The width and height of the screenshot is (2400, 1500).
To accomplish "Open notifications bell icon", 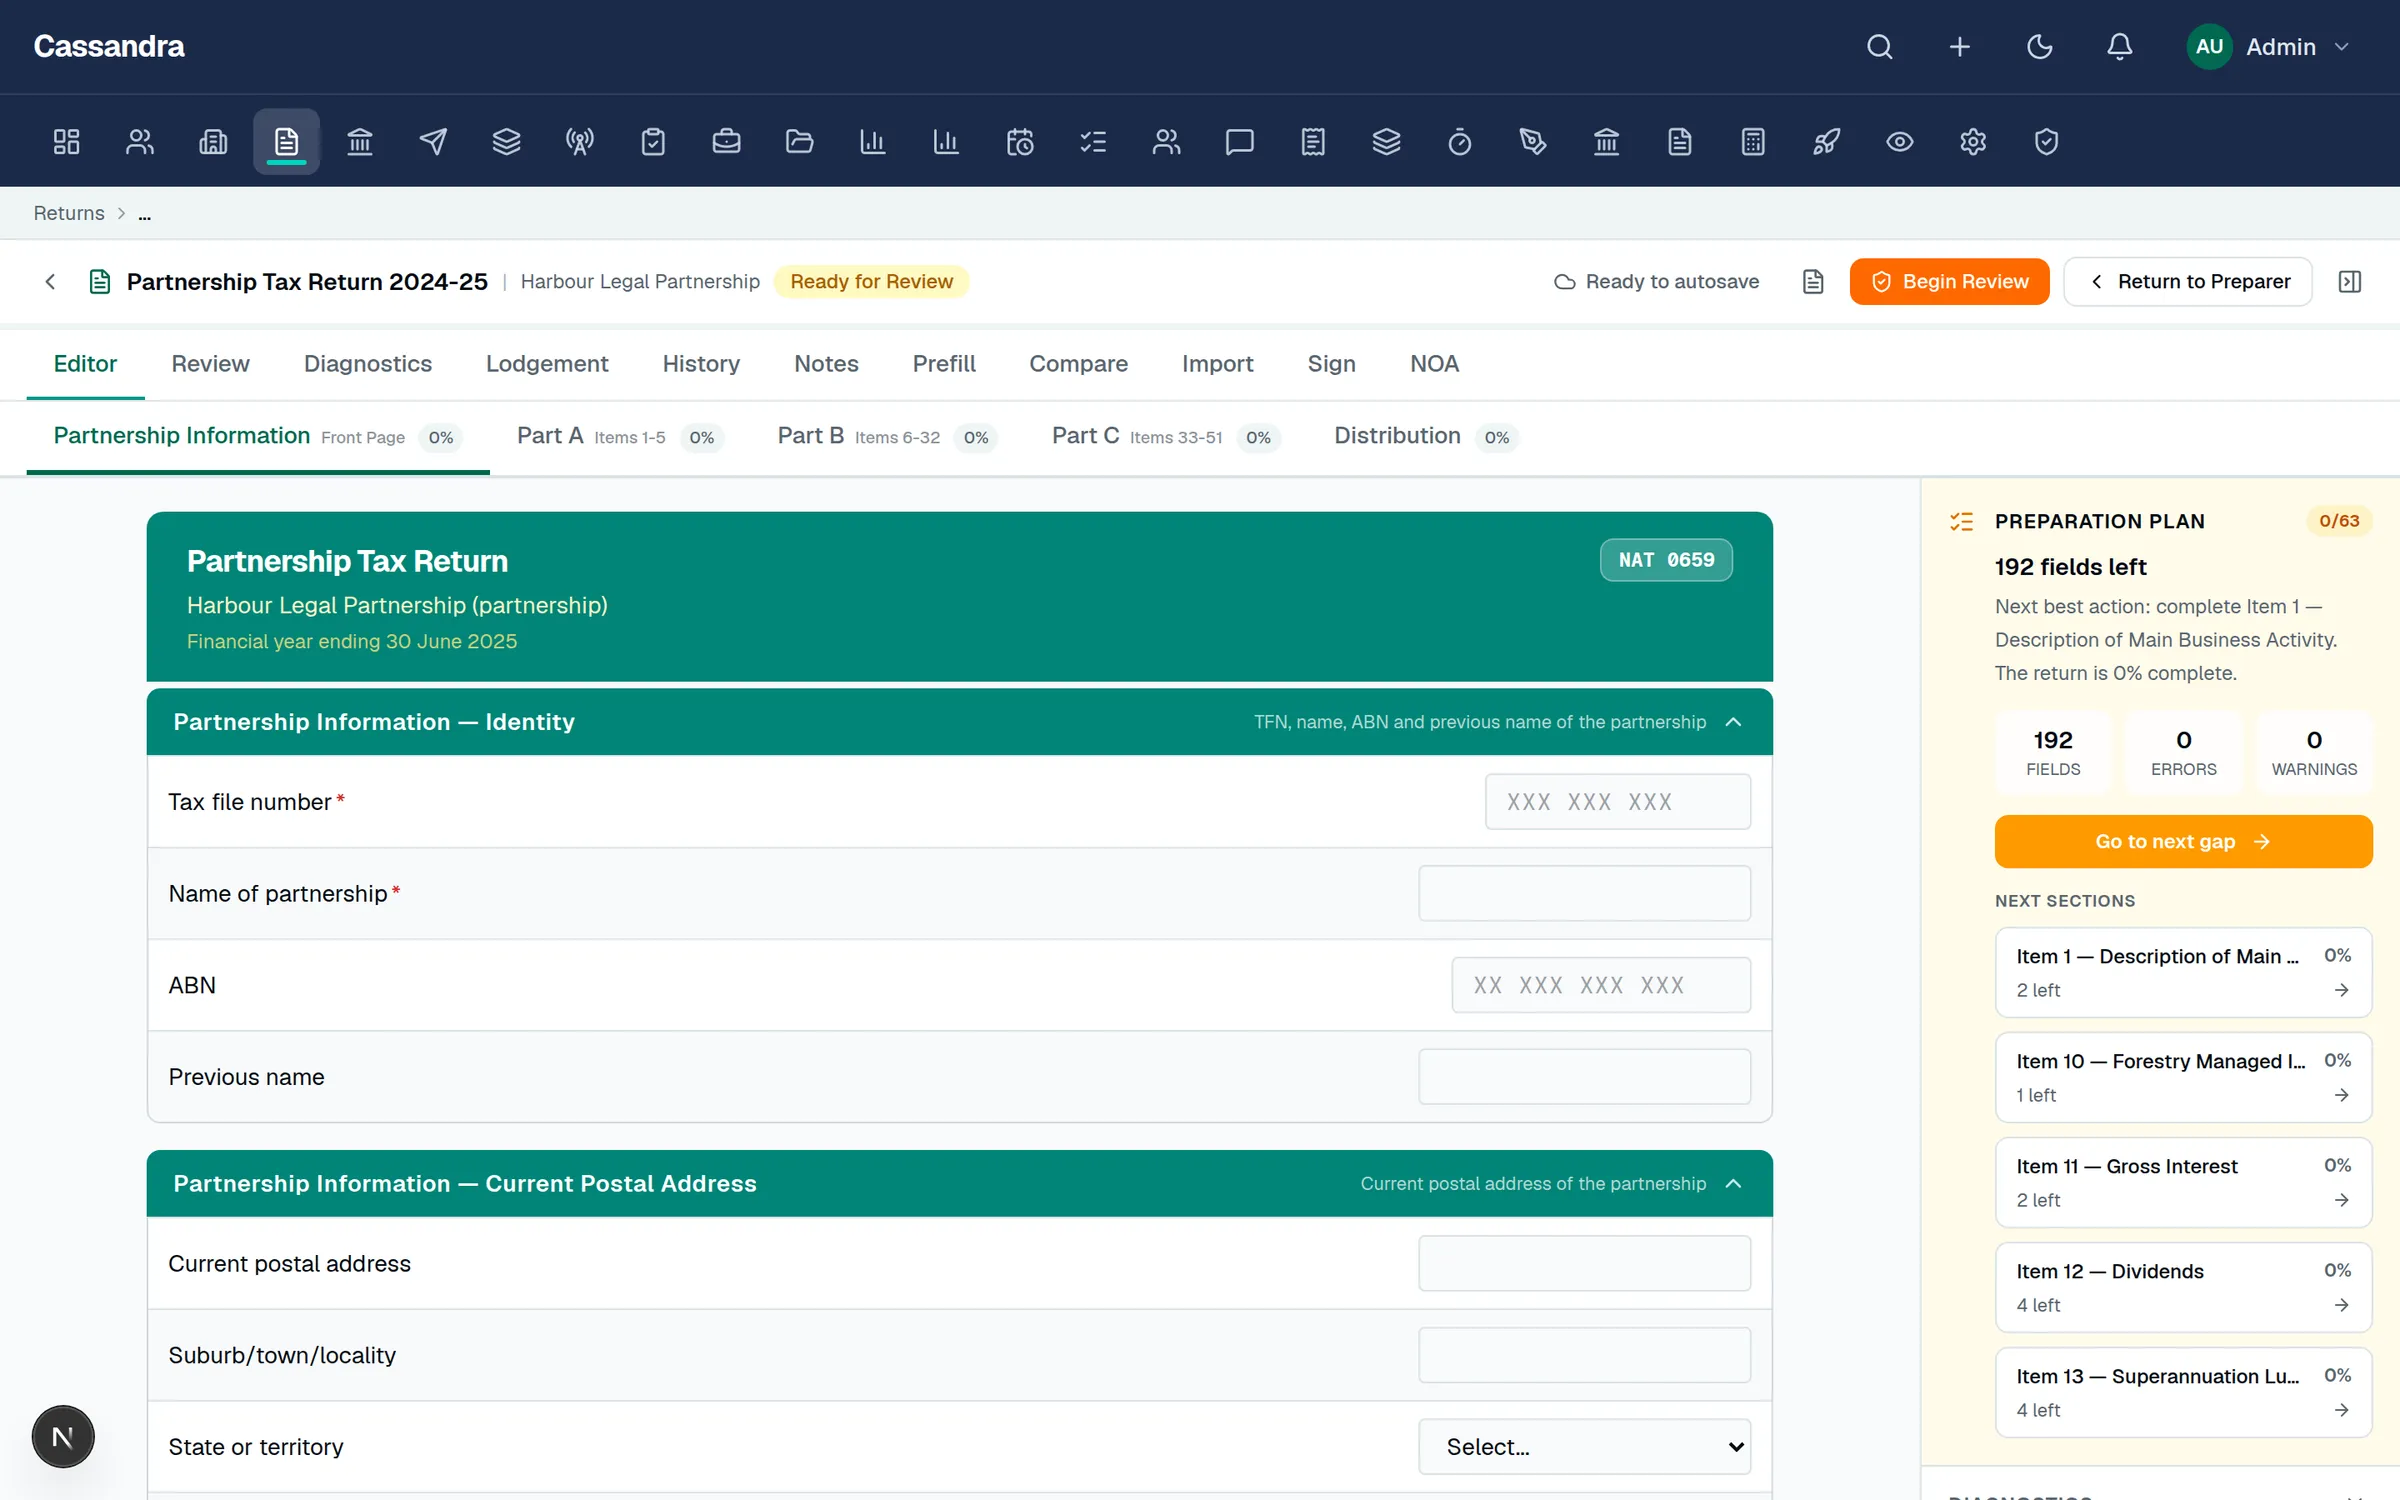I will pyautogui.click(x=2120, y=47).
